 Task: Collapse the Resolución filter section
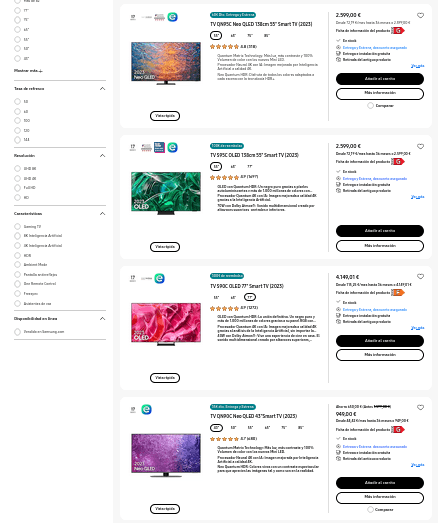[102, 156]
